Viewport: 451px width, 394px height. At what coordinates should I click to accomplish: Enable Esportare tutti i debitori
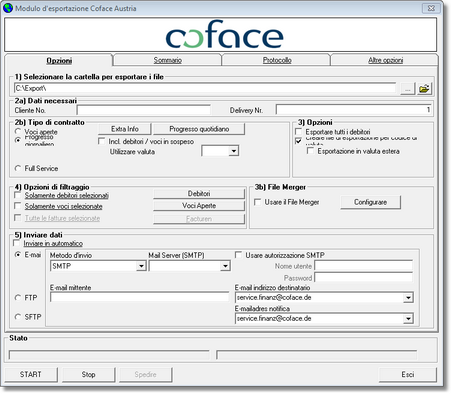coord(299,132)
